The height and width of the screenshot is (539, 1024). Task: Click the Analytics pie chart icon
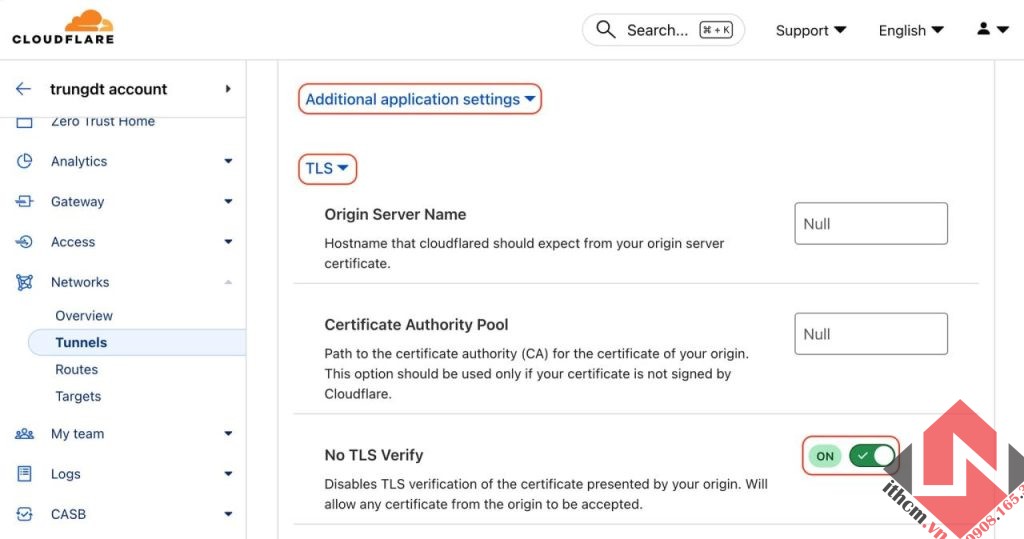[24, 161]
